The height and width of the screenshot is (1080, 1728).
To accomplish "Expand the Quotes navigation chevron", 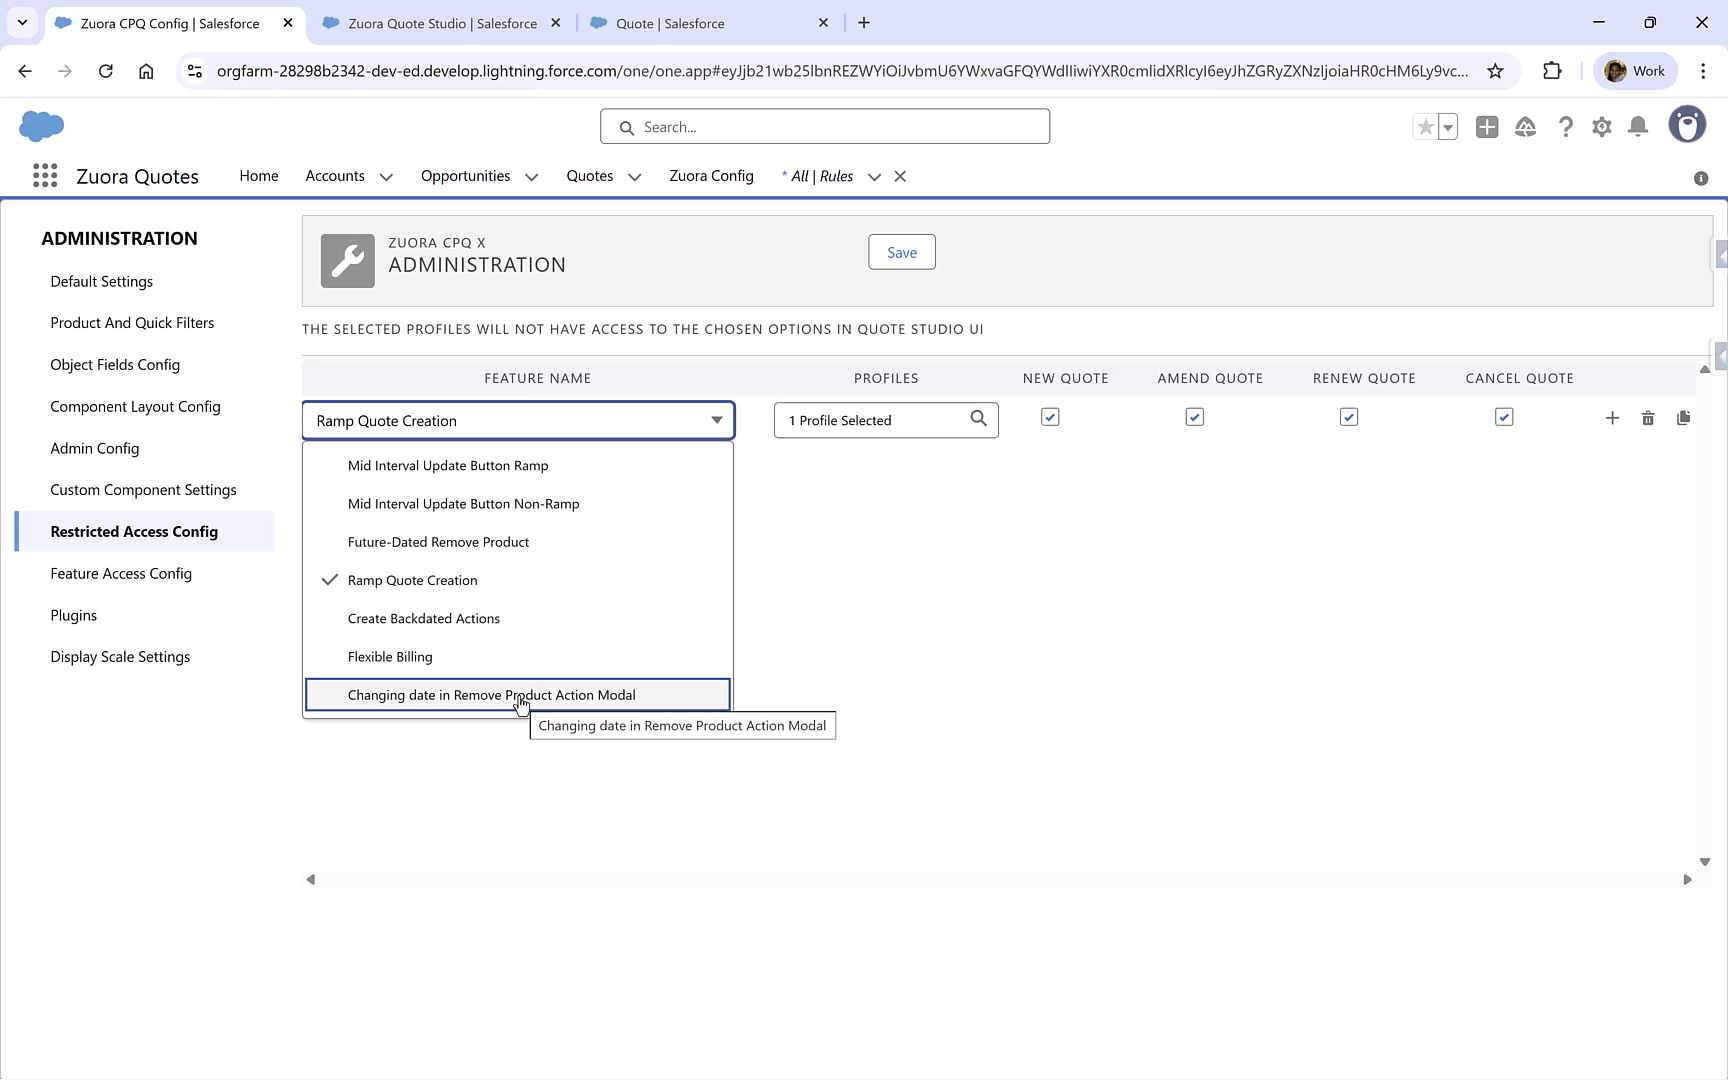I will click(x=634, y=176).
